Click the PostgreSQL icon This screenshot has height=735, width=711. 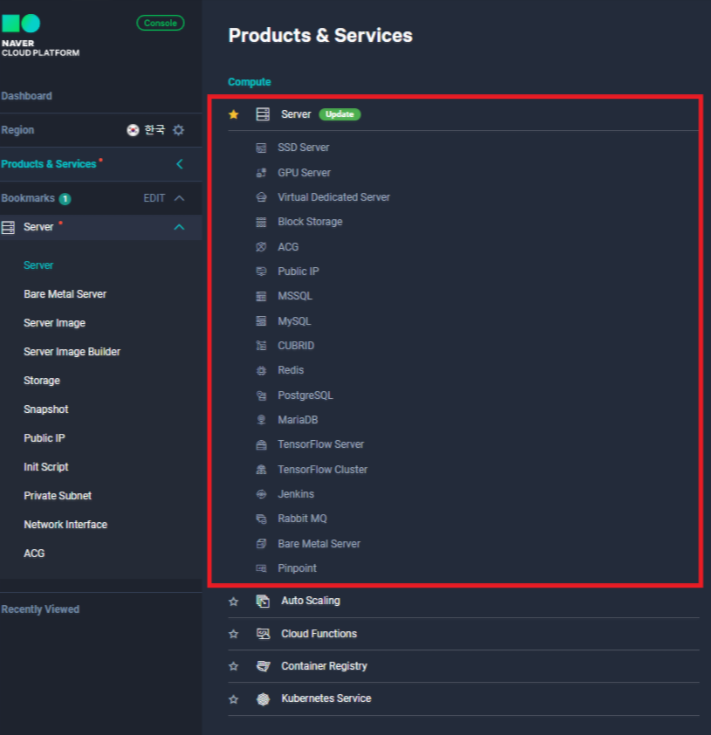[261, 396]
